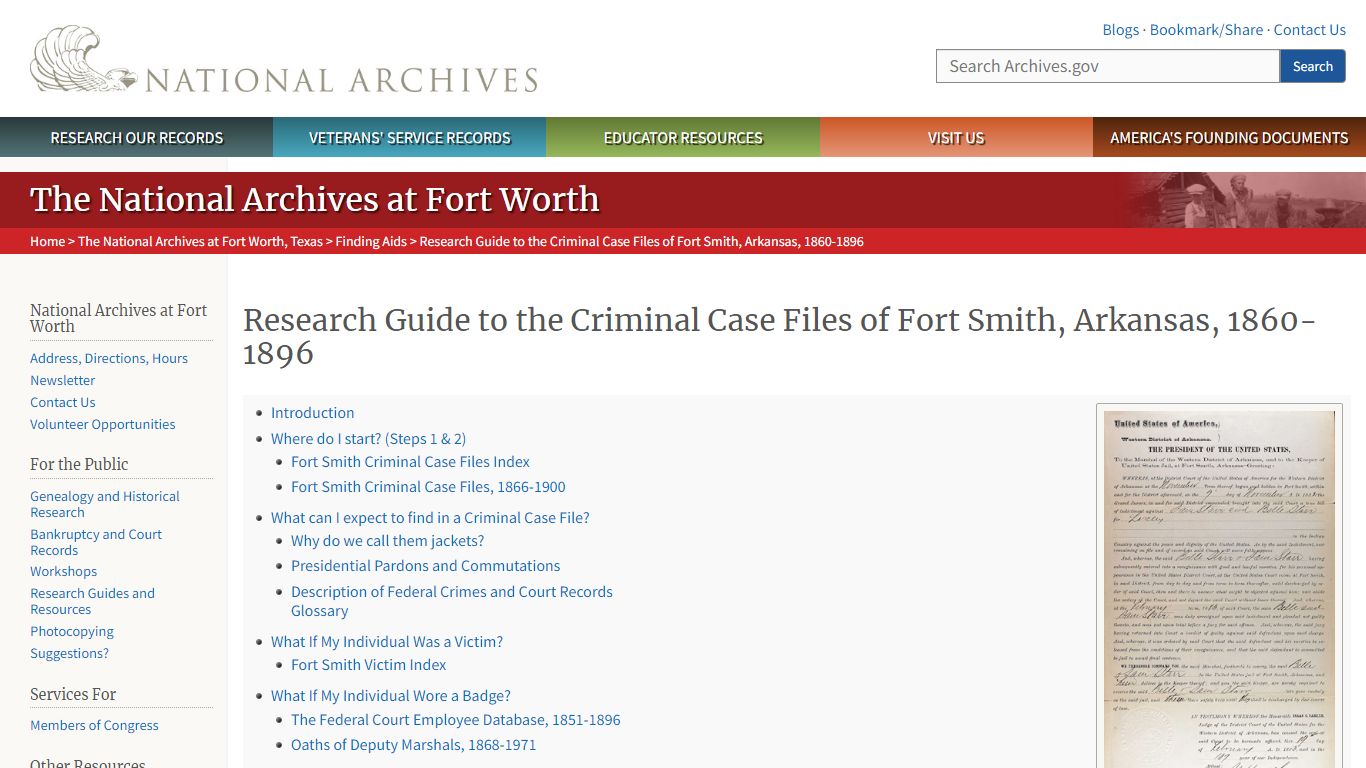Screen dimensions: 1366x768
Task: Click the Research Guide breadcrumb text
Action: [641, 241]
